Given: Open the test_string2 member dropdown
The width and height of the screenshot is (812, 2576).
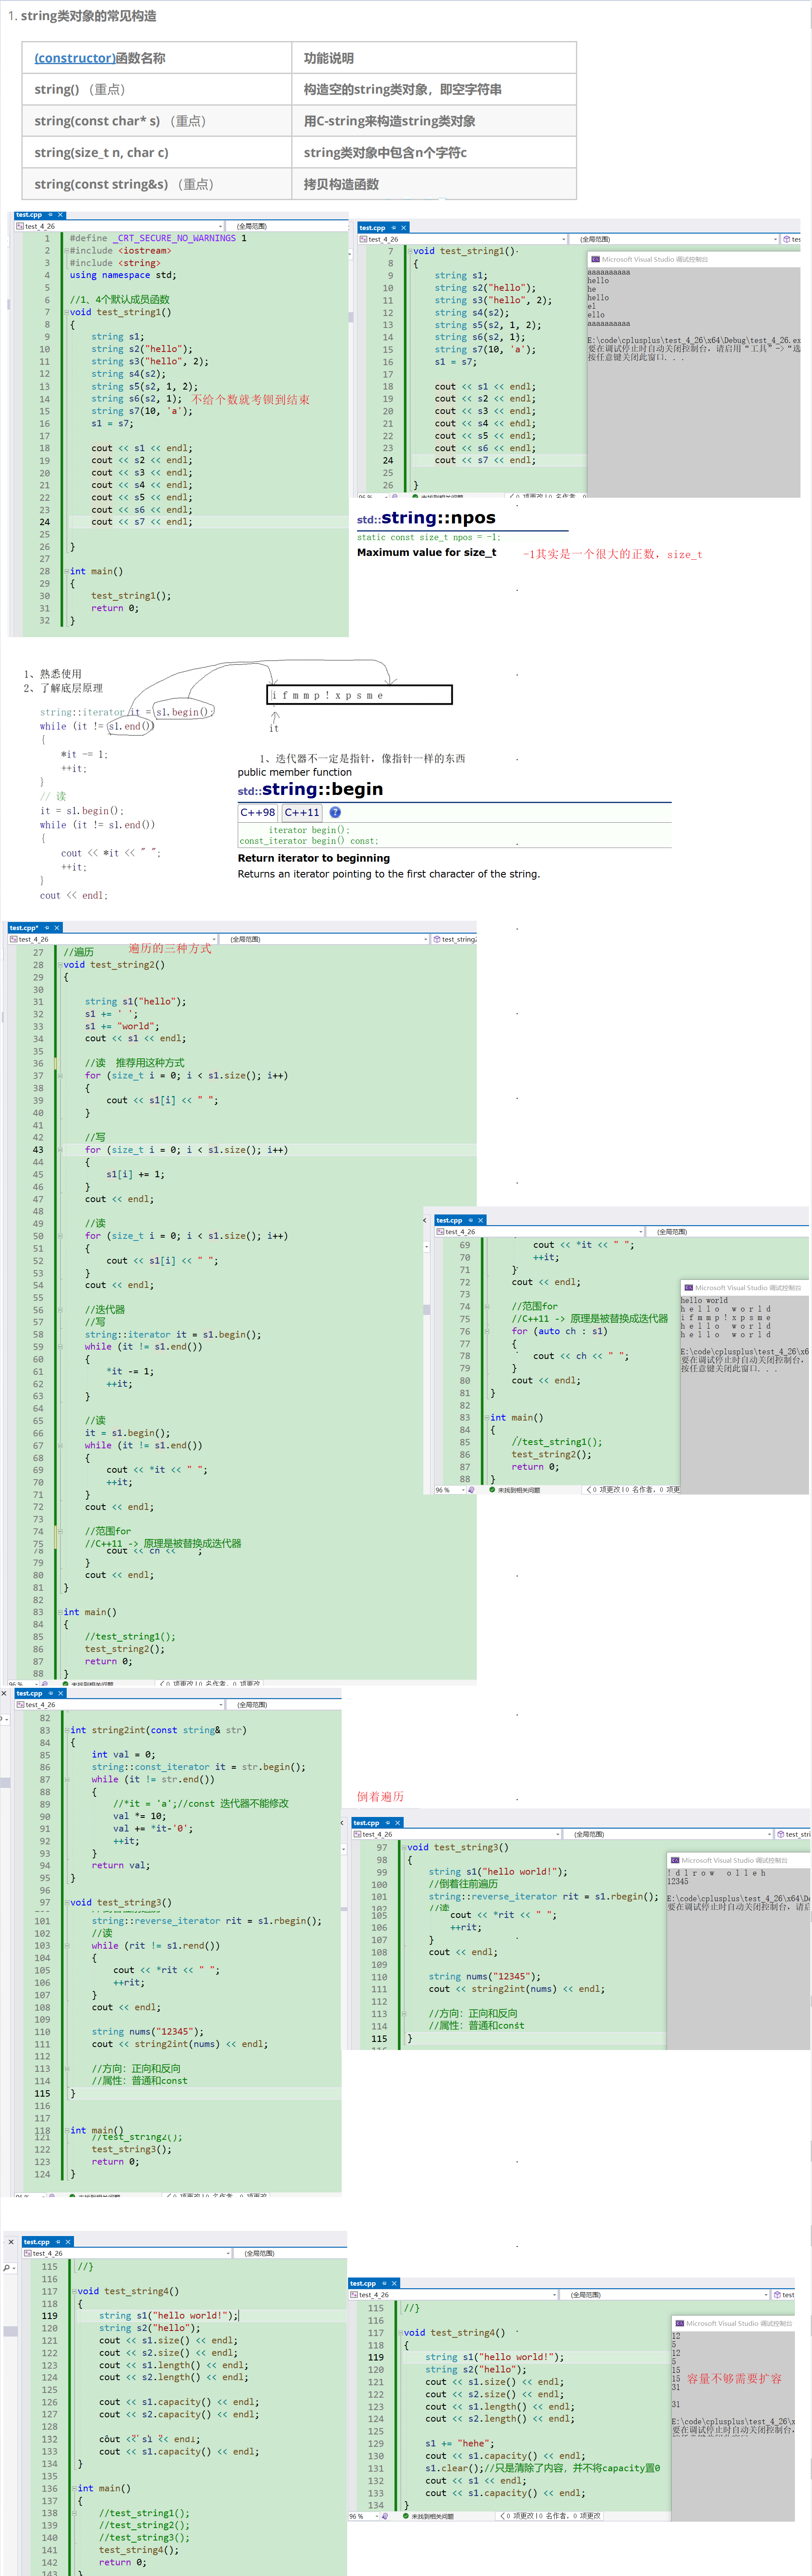Looking at the screenshot, I should click(x=455, y=939).
